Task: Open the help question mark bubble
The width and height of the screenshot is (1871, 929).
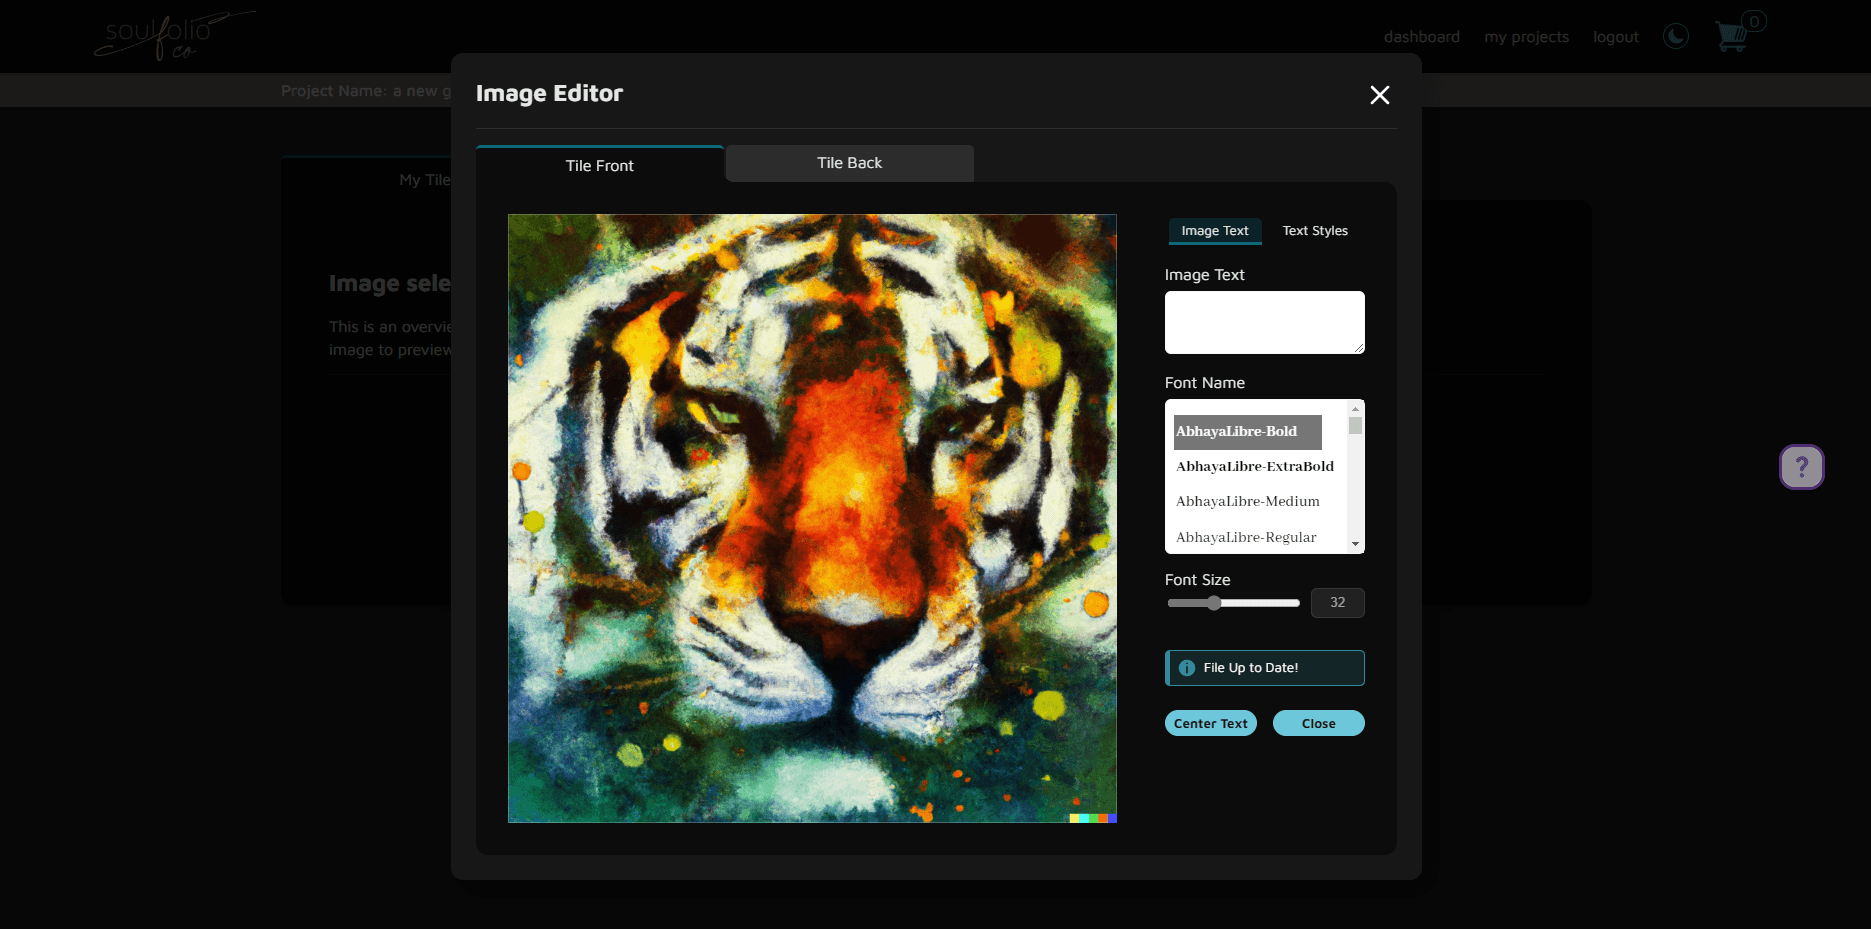Action: point(1801,466)
